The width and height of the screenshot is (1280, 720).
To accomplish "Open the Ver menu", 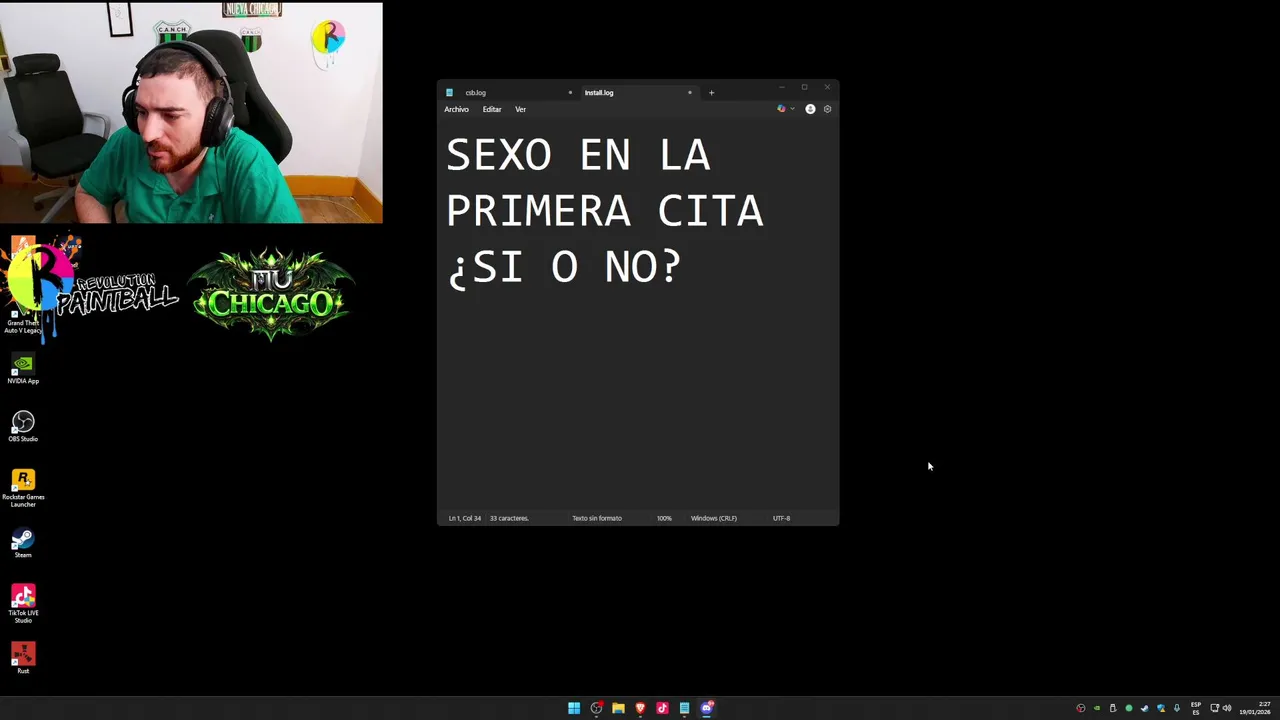I will point(520,109).
